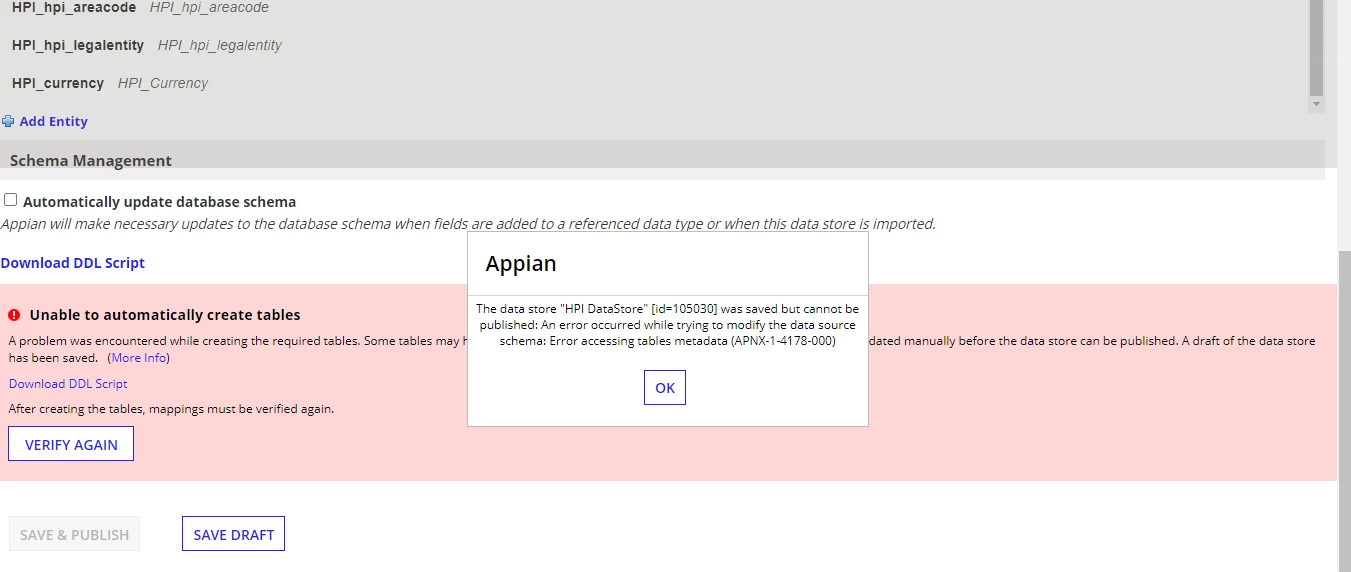Open Download DDL Script link in error banner

click(68, 384)
